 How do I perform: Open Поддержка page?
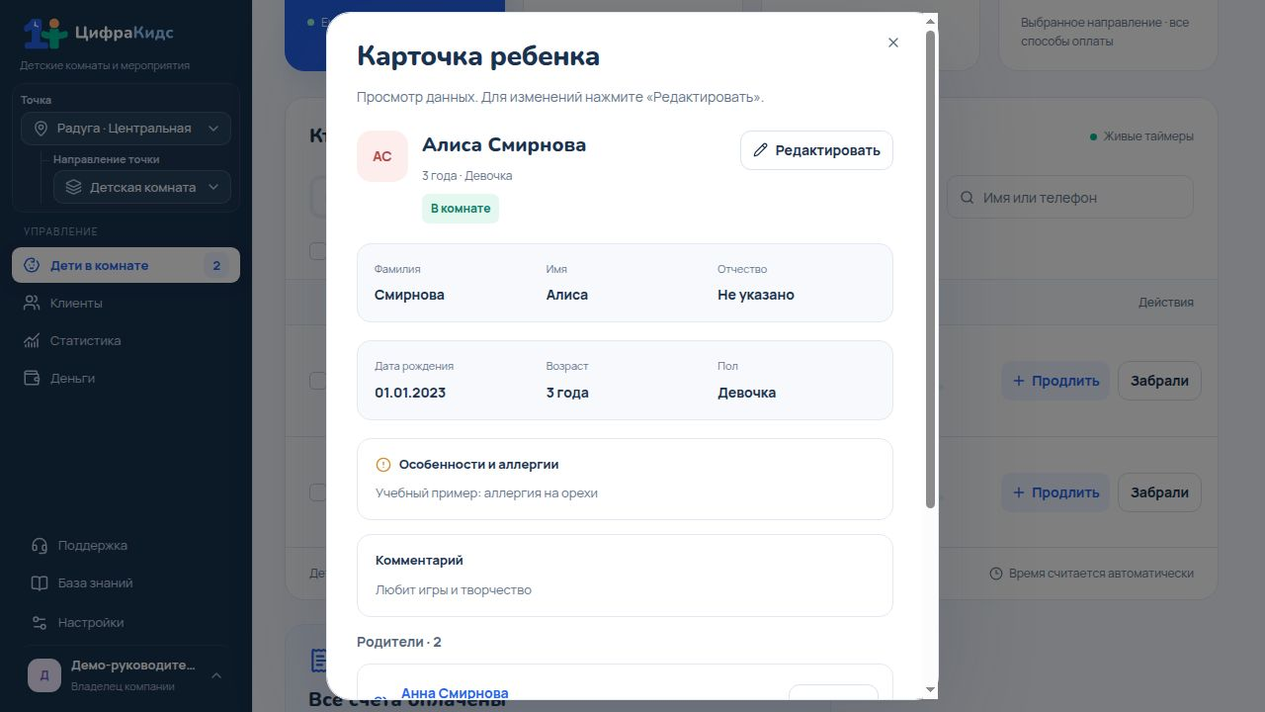click(126, 546)
